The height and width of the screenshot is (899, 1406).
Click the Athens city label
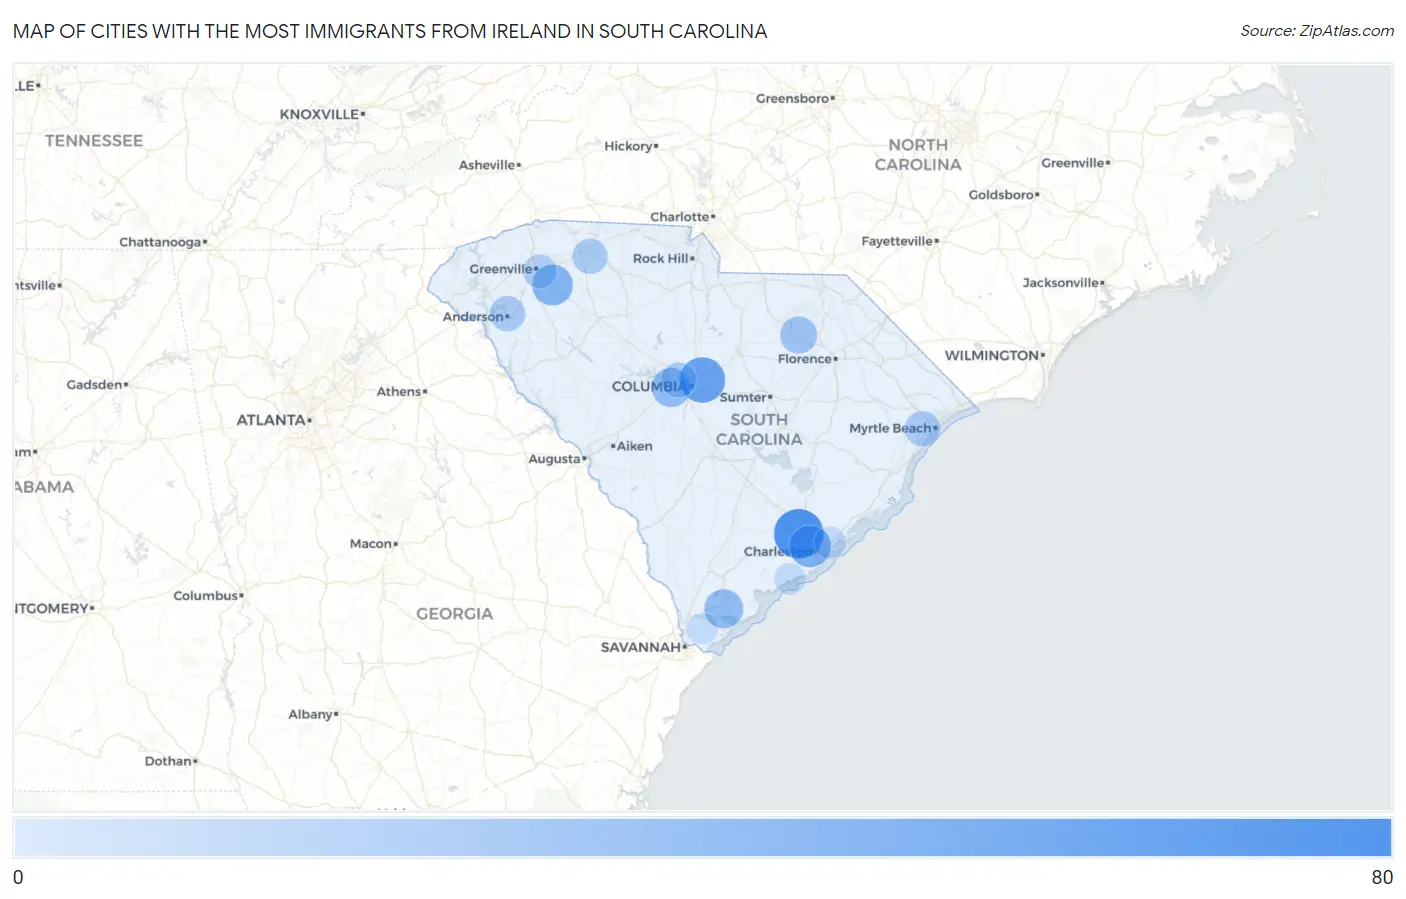pyautogui.click(x=401, y=392)
